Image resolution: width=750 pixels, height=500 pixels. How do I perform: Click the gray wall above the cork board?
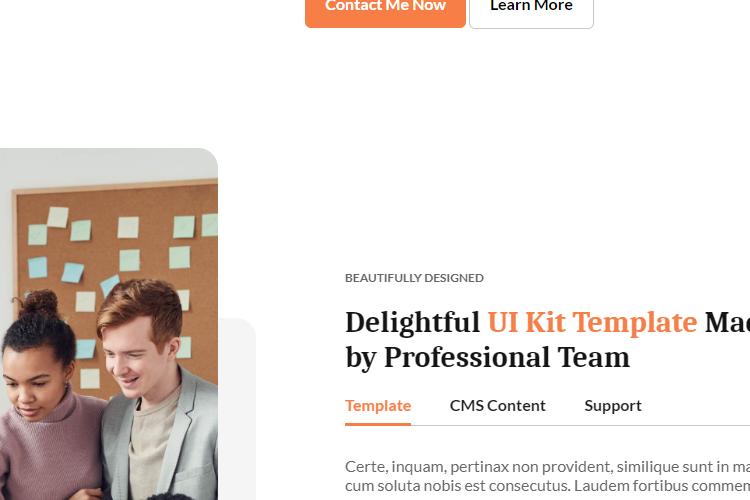click(x=110, y=165)
